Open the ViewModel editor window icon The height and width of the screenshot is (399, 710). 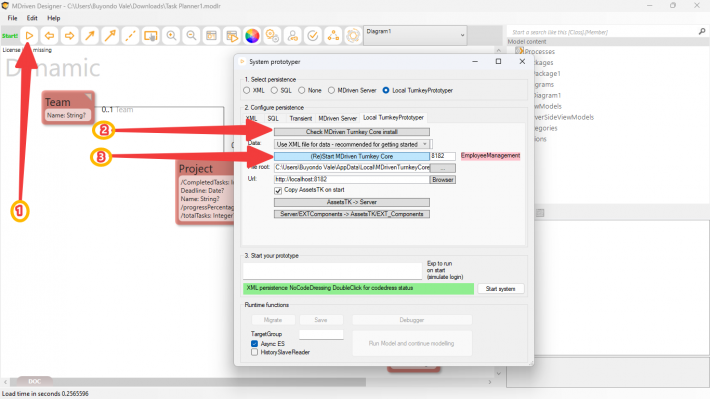click(211, 35)
